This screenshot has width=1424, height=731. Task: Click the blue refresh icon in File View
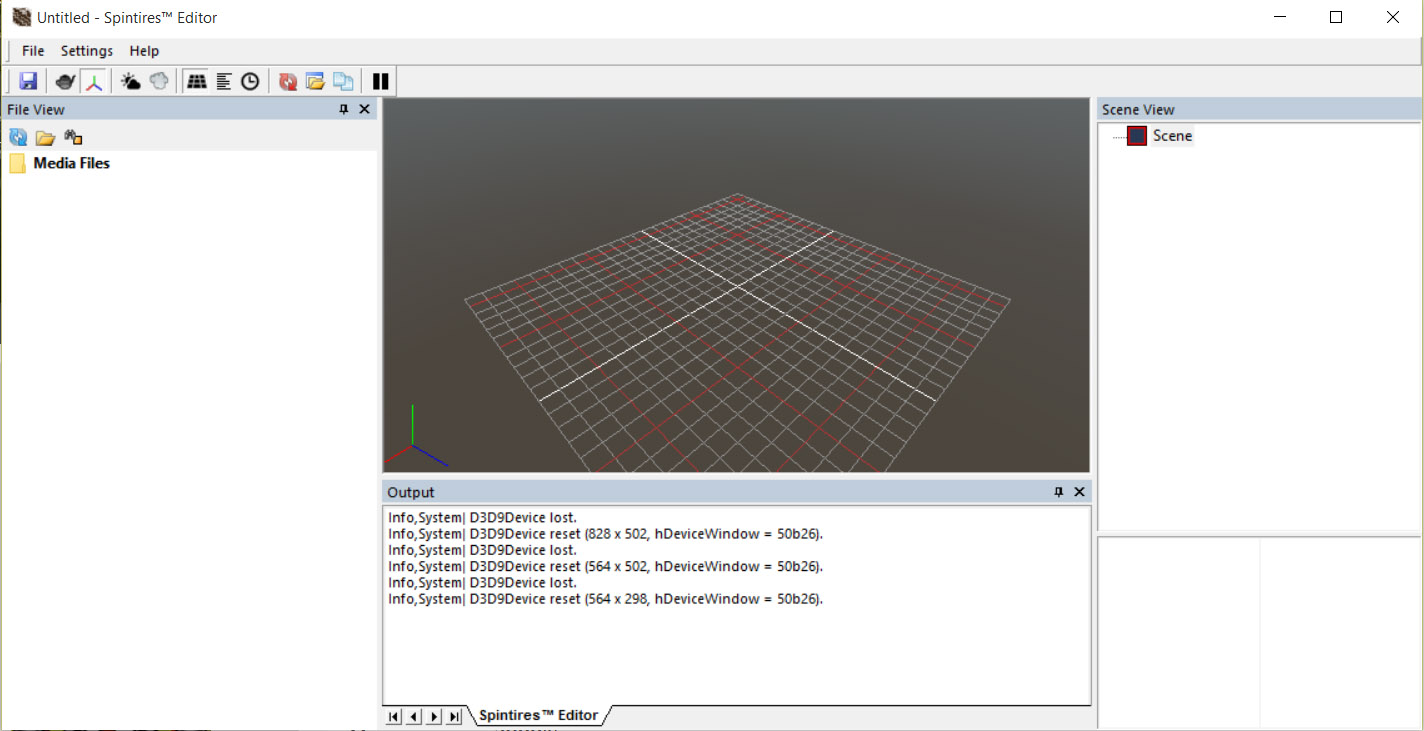[18, 137]
